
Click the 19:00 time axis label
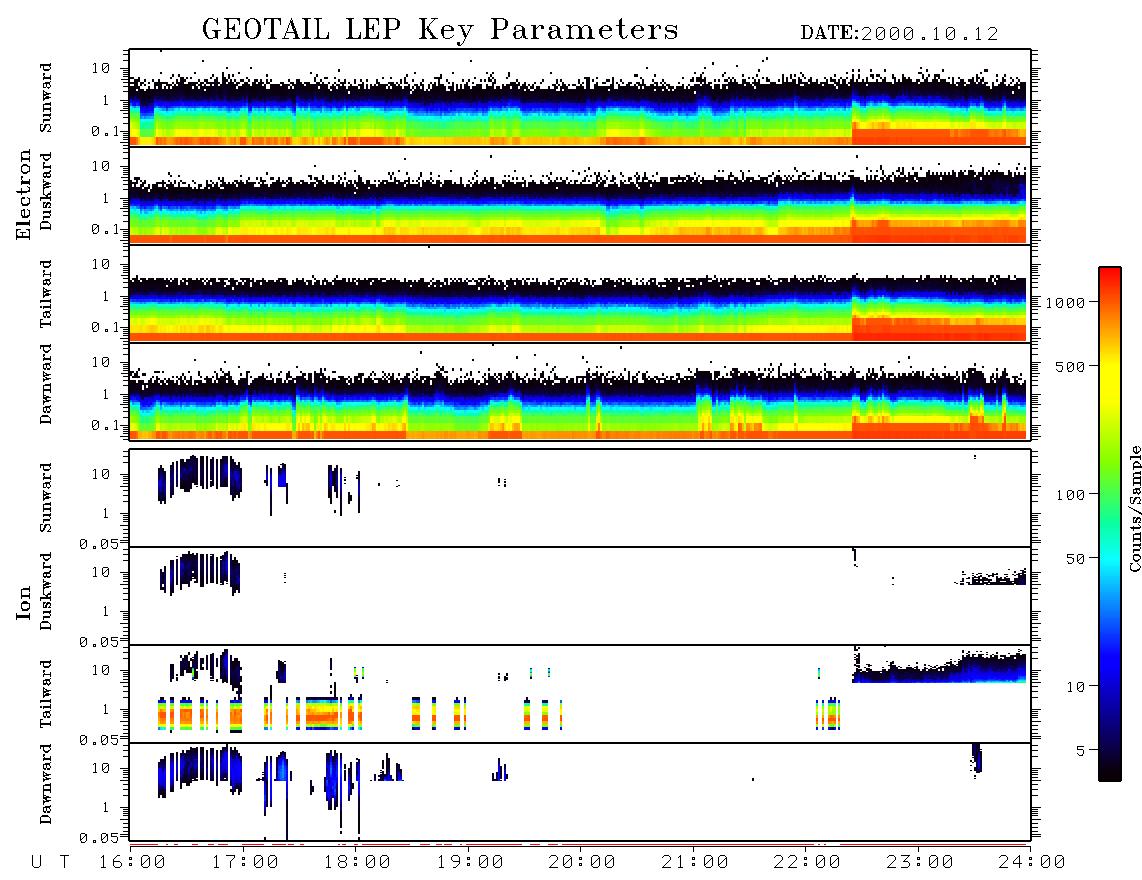click(x=470, y=862)
